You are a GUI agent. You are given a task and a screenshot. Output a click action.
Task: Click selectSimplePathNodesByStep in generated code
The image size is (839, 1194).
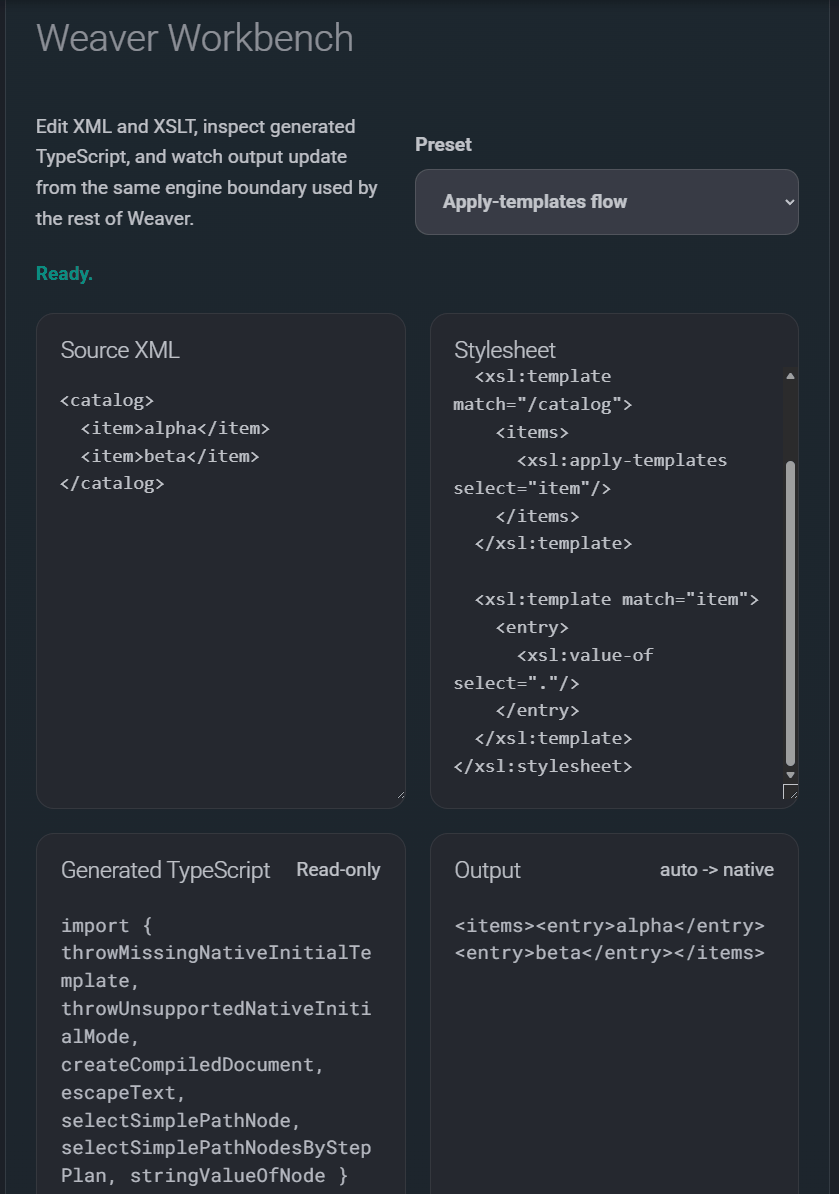[x=216, y=1148]
